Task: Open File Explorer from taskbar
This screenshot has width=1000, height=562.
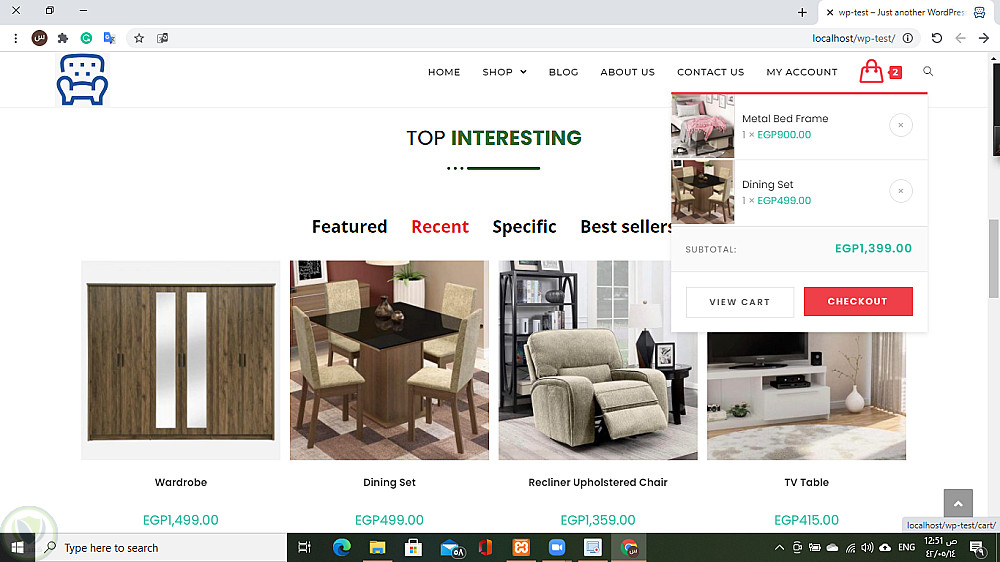Action: tap(378, 547)
